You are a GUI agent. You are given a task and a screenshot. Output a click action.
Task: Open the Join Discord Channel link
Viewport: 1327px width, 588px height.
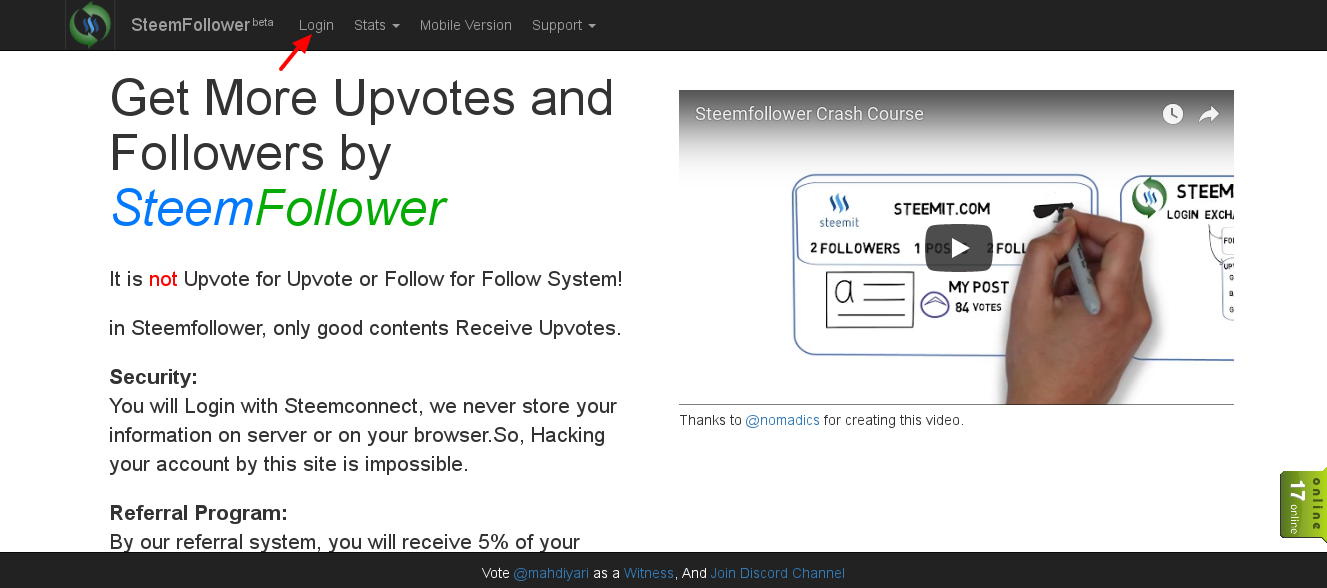[x=777, y=572]
